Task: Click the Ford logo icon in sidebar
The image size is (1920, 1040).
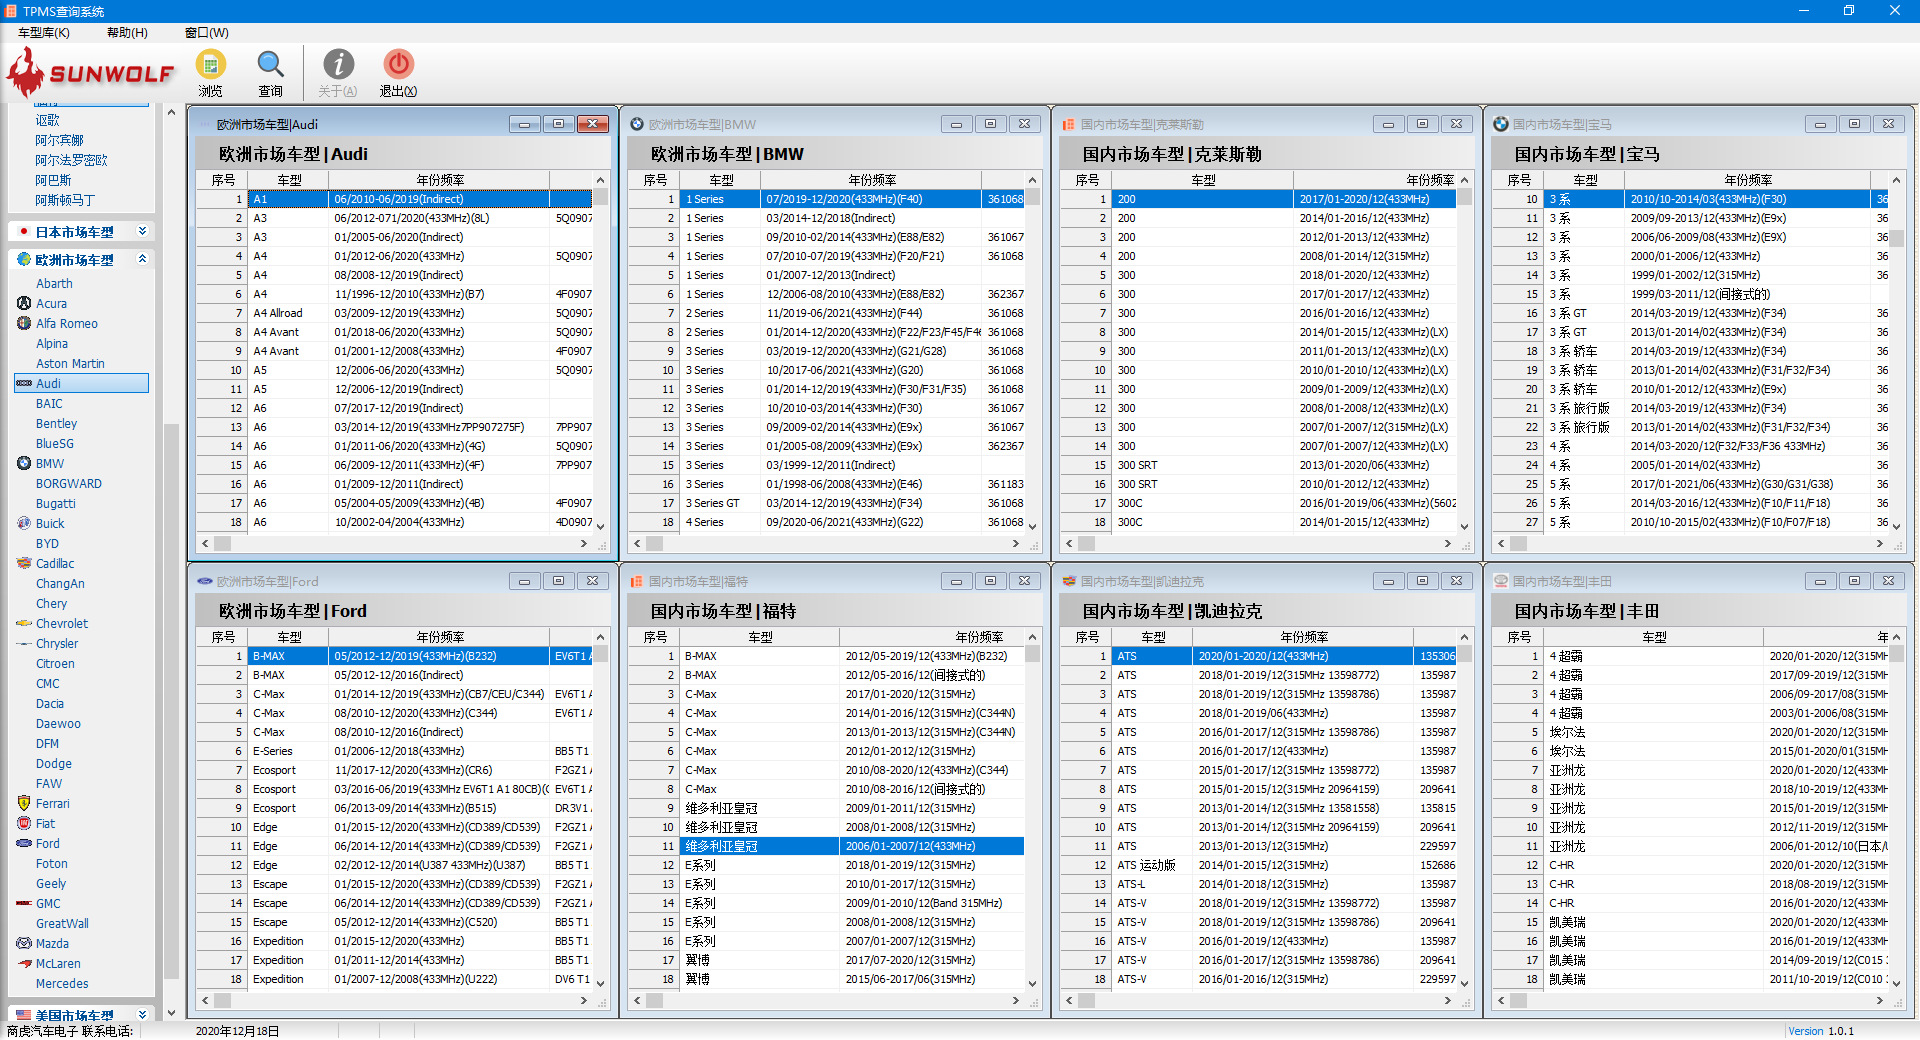Action: click(24, 843)
